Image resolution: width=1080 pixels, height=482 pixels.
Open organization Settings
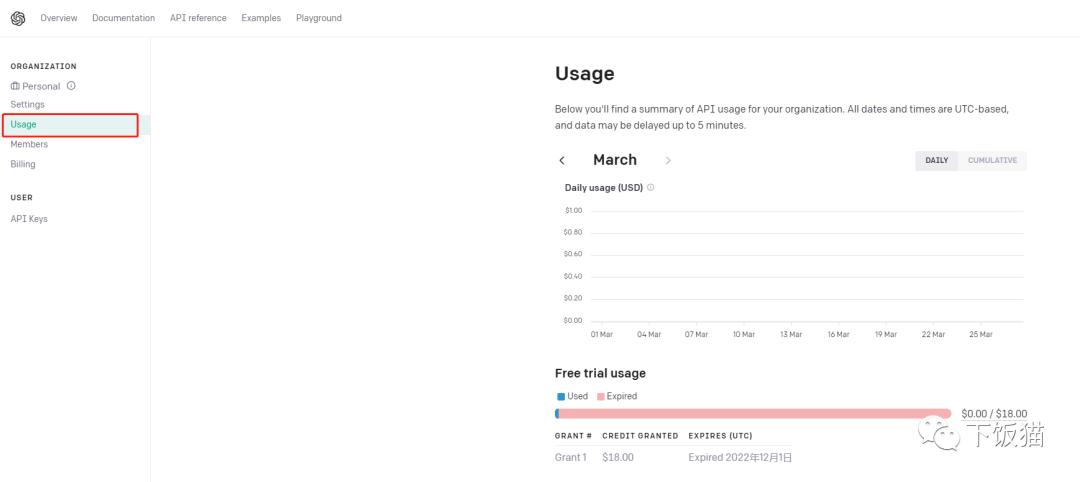(28, 105)
